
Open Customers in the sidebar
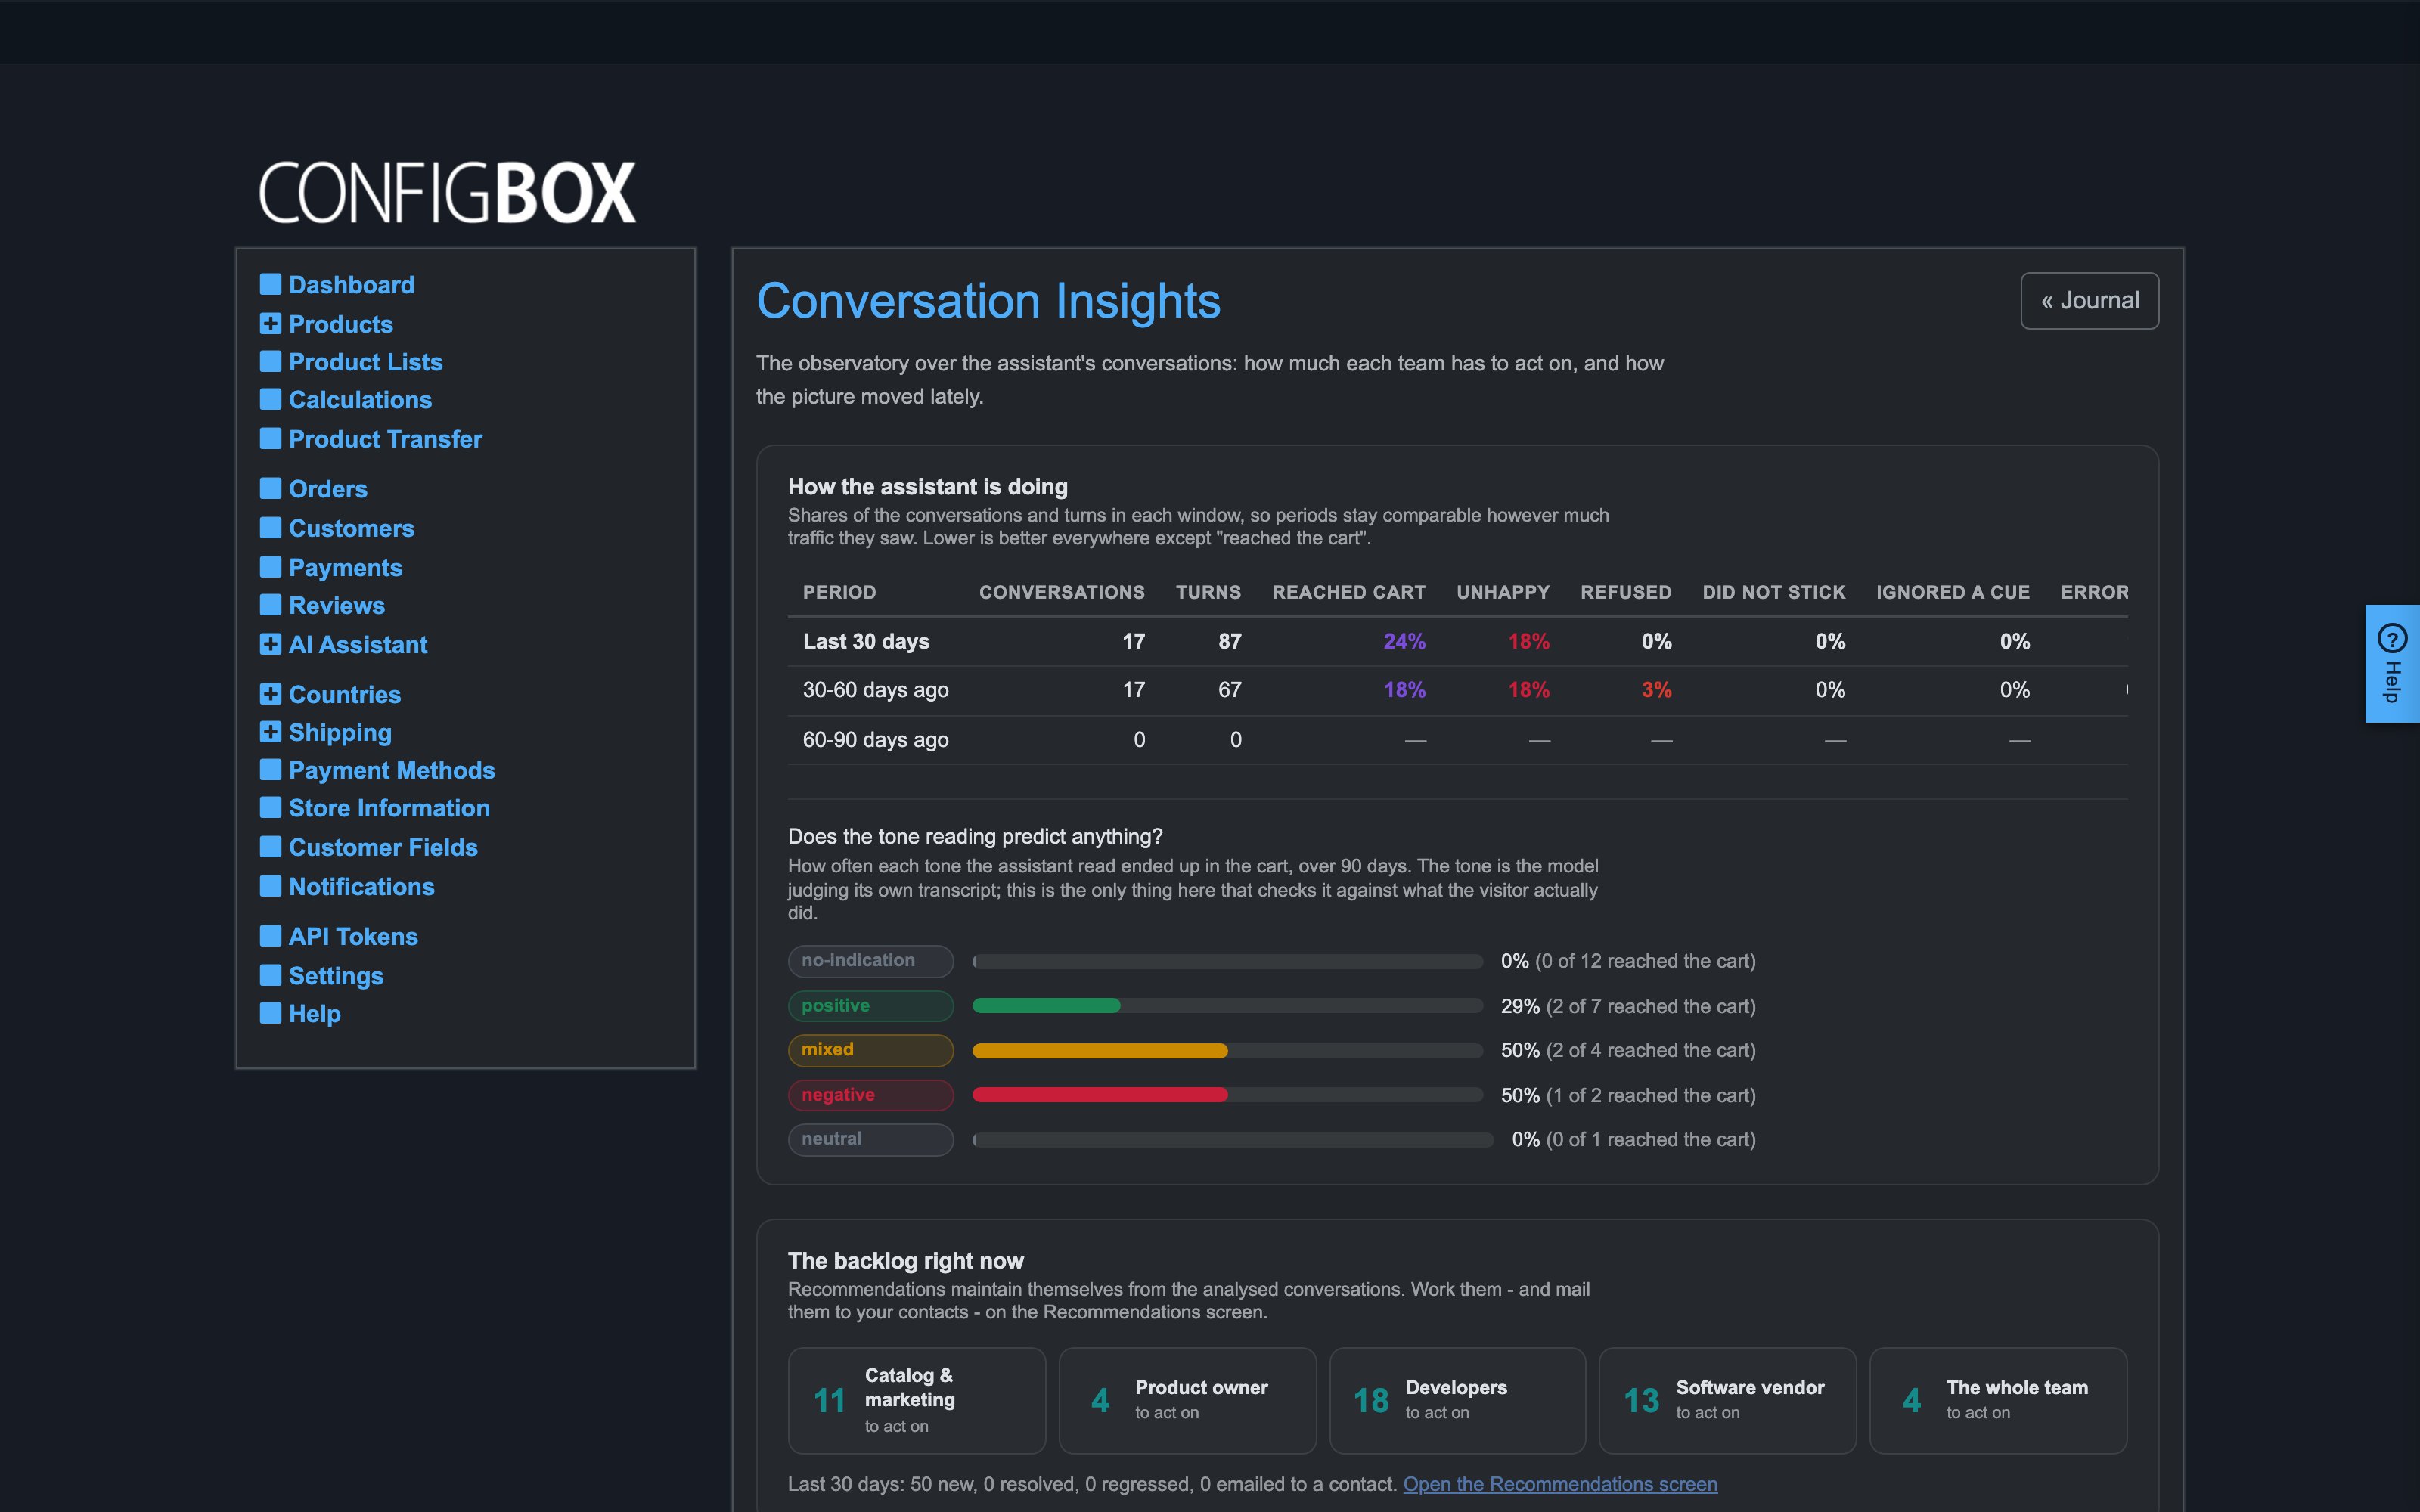tap(351, 528)
